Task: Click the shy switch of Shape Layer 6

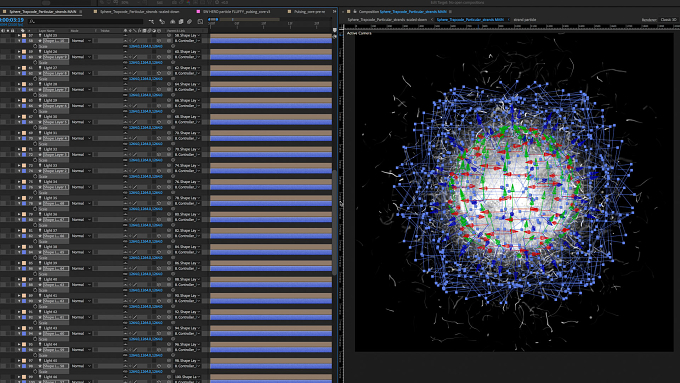Action: tap(125, 106)
